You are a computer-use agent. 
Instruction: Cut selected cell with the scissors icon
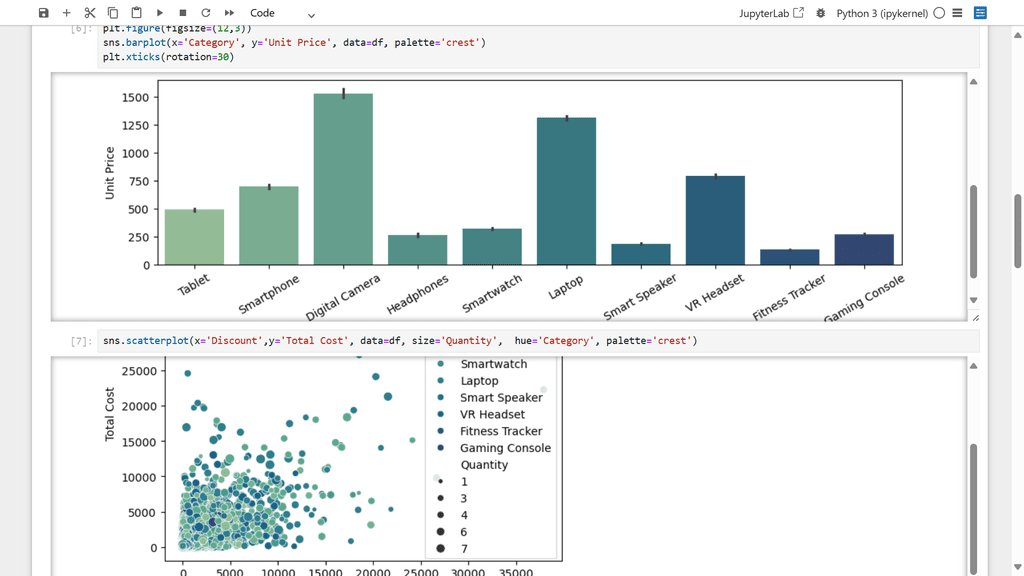pos(90,13)
